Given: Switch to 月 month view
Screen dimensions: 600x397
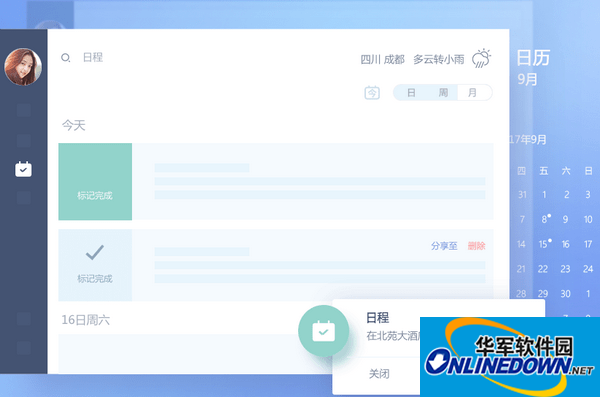Looking at the screenshot, I should (x=473, y=93).
